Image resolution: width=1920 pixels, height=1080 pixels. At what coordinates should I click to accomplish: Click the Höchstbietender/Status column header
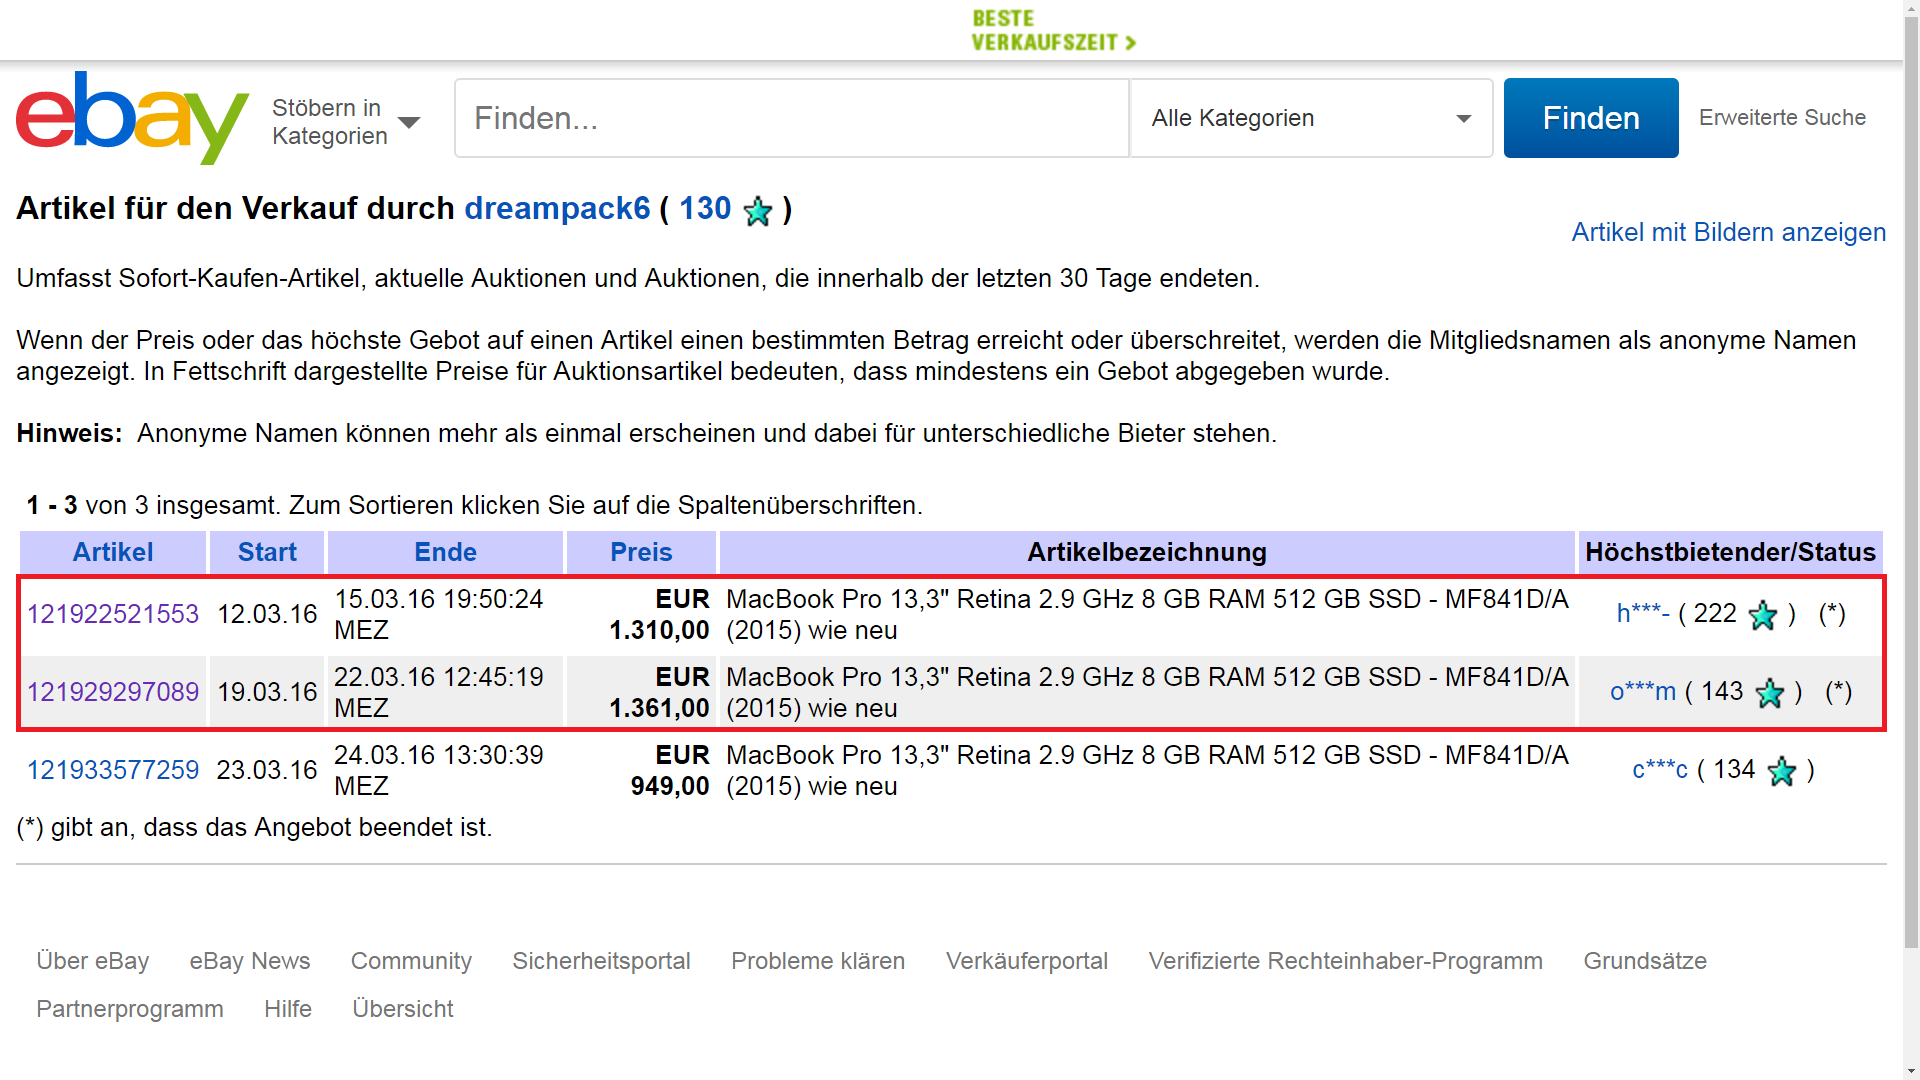click(x=1730, y=552)
